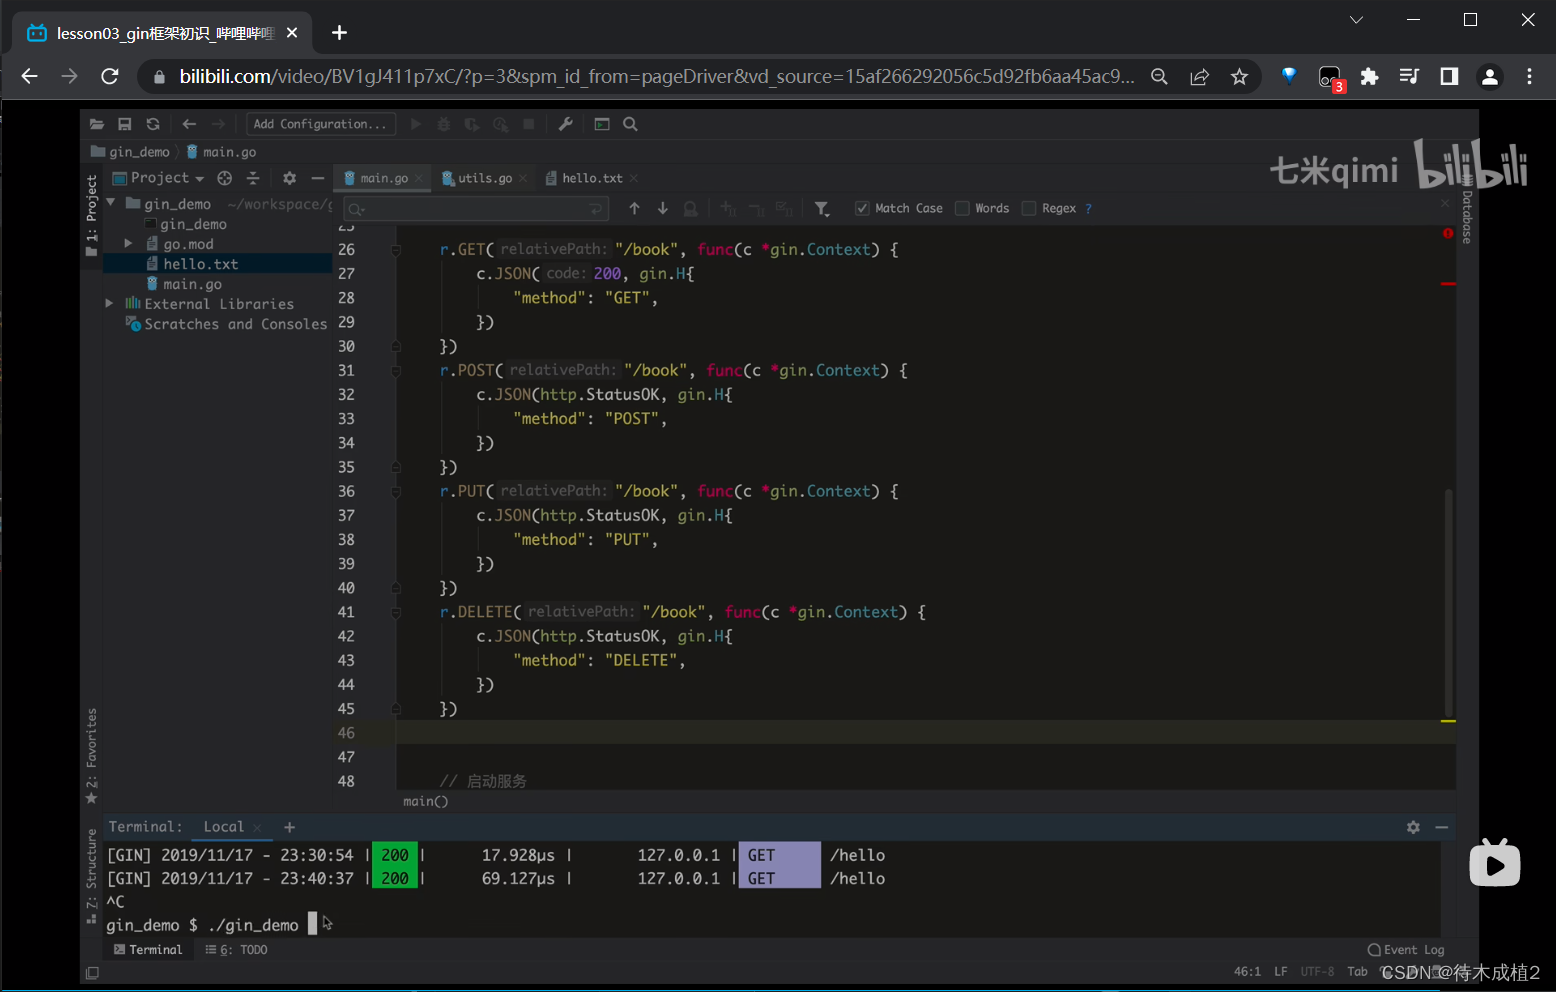The image size is (1556, 992).
Task: Click the share page icon in address bar
Action: [x=1199, y=76]
